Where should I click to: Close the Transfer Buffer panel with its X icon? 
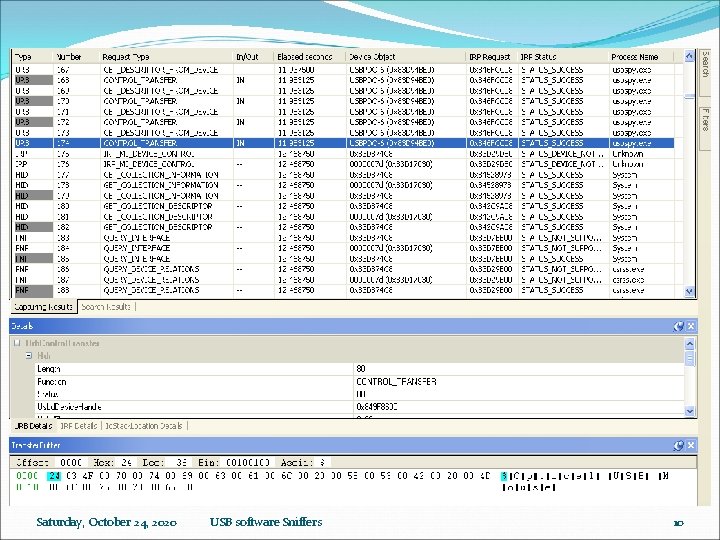(691, 445)
